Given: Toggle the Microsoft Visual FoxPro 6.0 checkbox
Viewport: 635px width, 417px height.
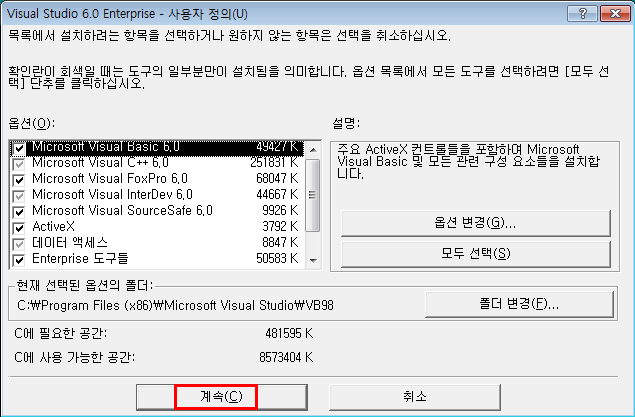Looking at the screenshot, I should click(x=19, y=180).
